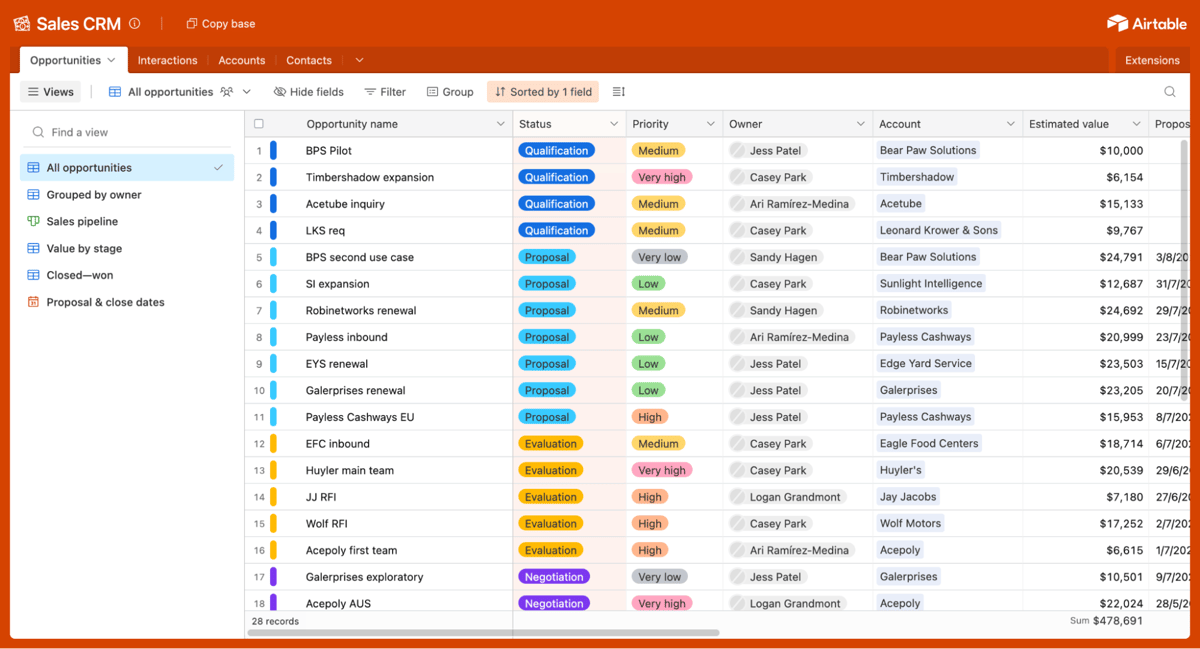Click the BPS Pilot opportunity name
The image size is (1200, 649).
coord(328,151)
